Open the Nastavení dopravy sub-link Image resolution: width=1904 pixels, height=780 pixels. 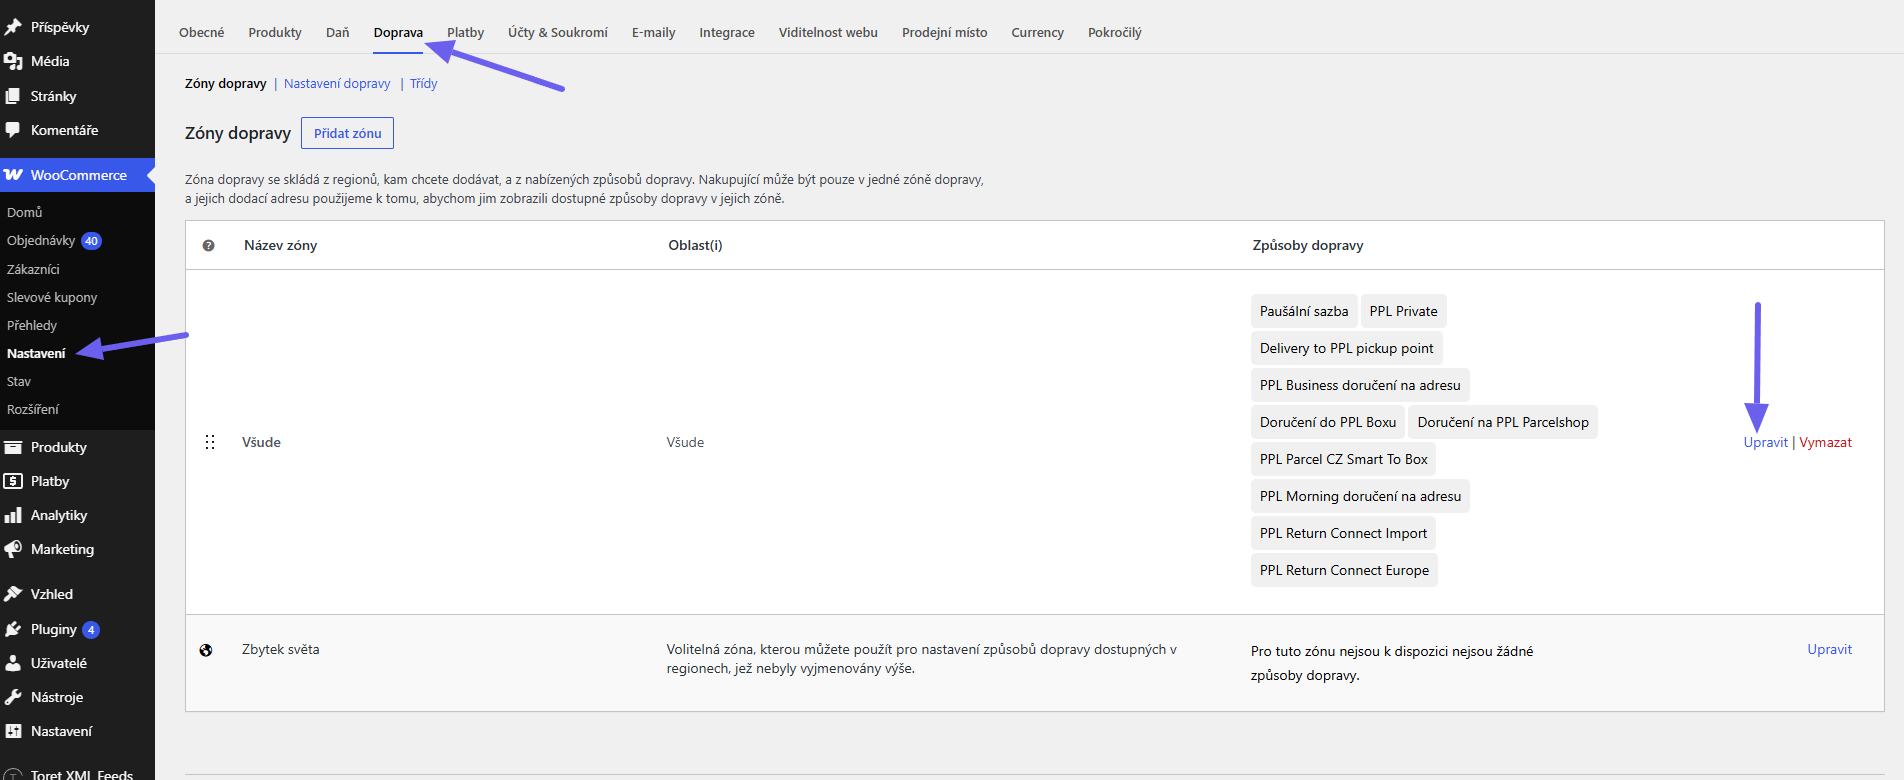(x=337, y=84)
